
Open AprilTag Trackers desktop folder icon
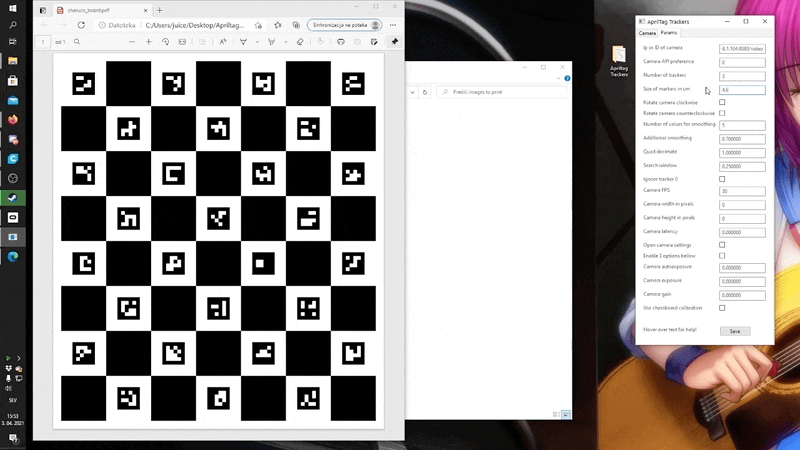click(619, 61)
